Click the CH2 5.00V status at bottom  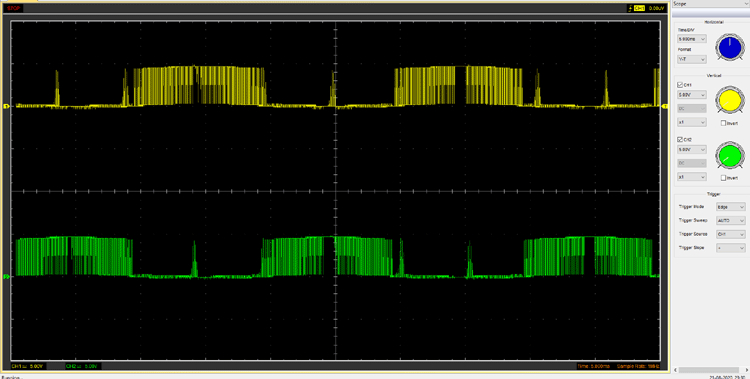82,366
